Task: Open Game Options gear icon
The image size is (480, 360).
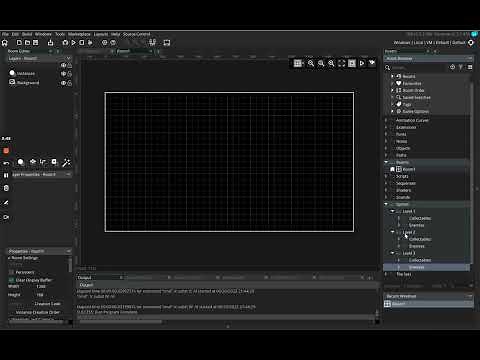Action: point(105,43)
